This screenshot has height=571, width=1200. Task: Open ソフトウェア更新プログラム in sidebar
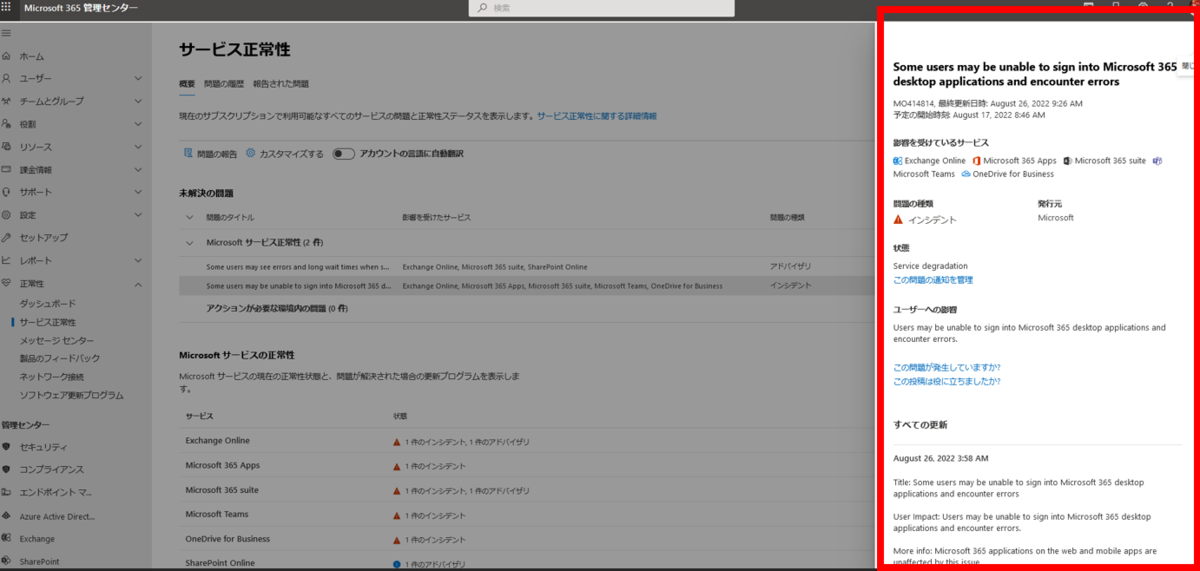pos(71,395)
